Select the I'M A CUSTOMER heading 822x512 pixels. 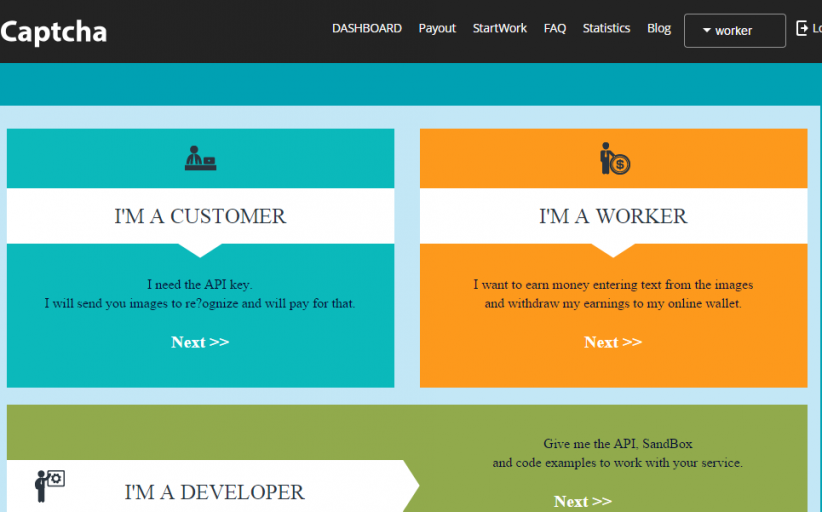click(x=200, y=216)
